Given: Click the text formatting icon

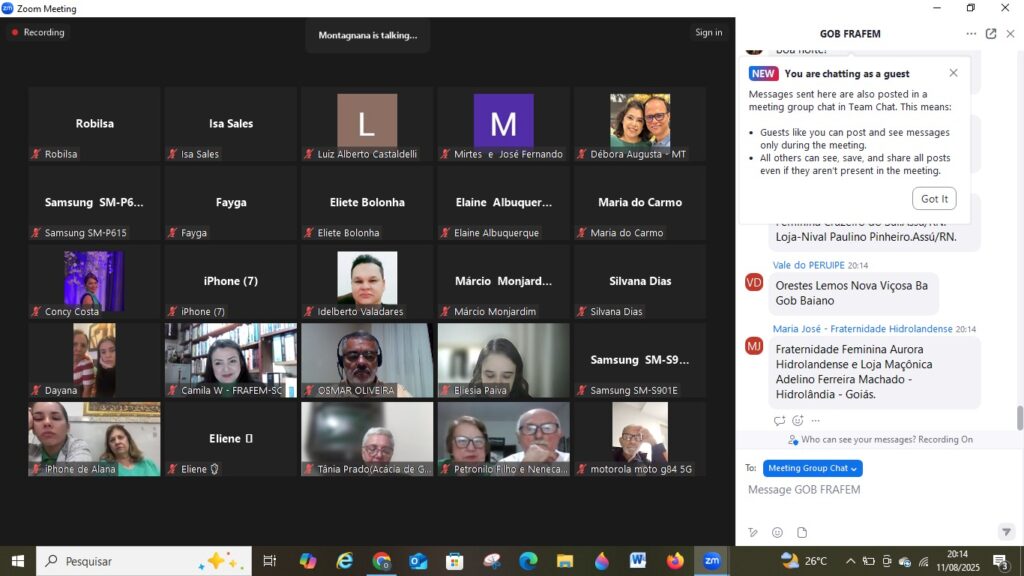Looking at the screenshot, I should 753,532.
